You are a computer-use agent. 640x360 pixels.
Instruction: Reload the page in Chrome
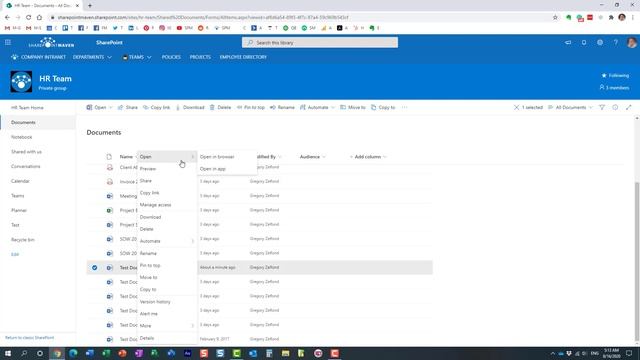point(29,18)
